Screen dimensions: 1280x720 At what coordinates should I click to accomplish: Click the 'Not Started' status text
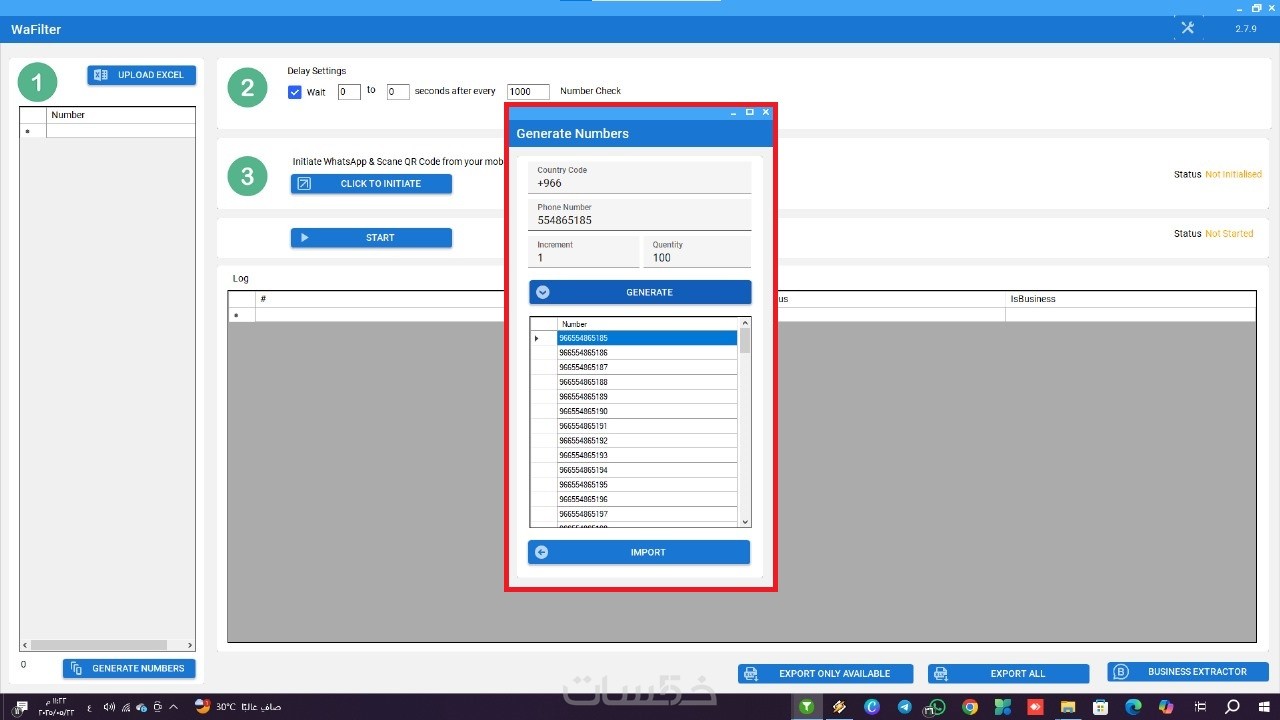coord(1229,234)
